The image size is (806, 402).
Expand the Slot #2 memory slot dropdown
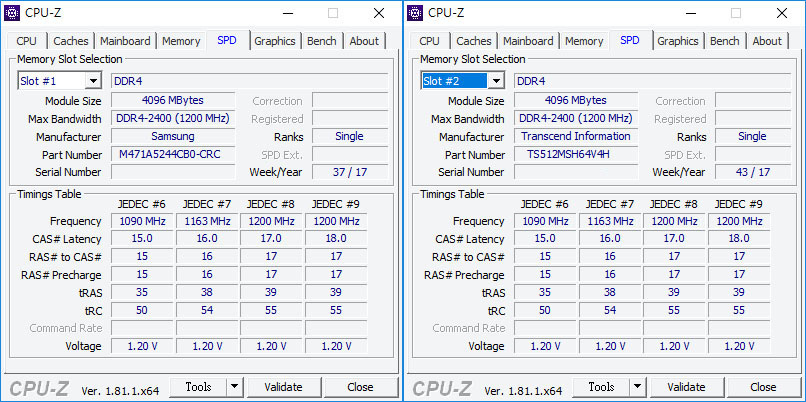click(x=496, y=81)
